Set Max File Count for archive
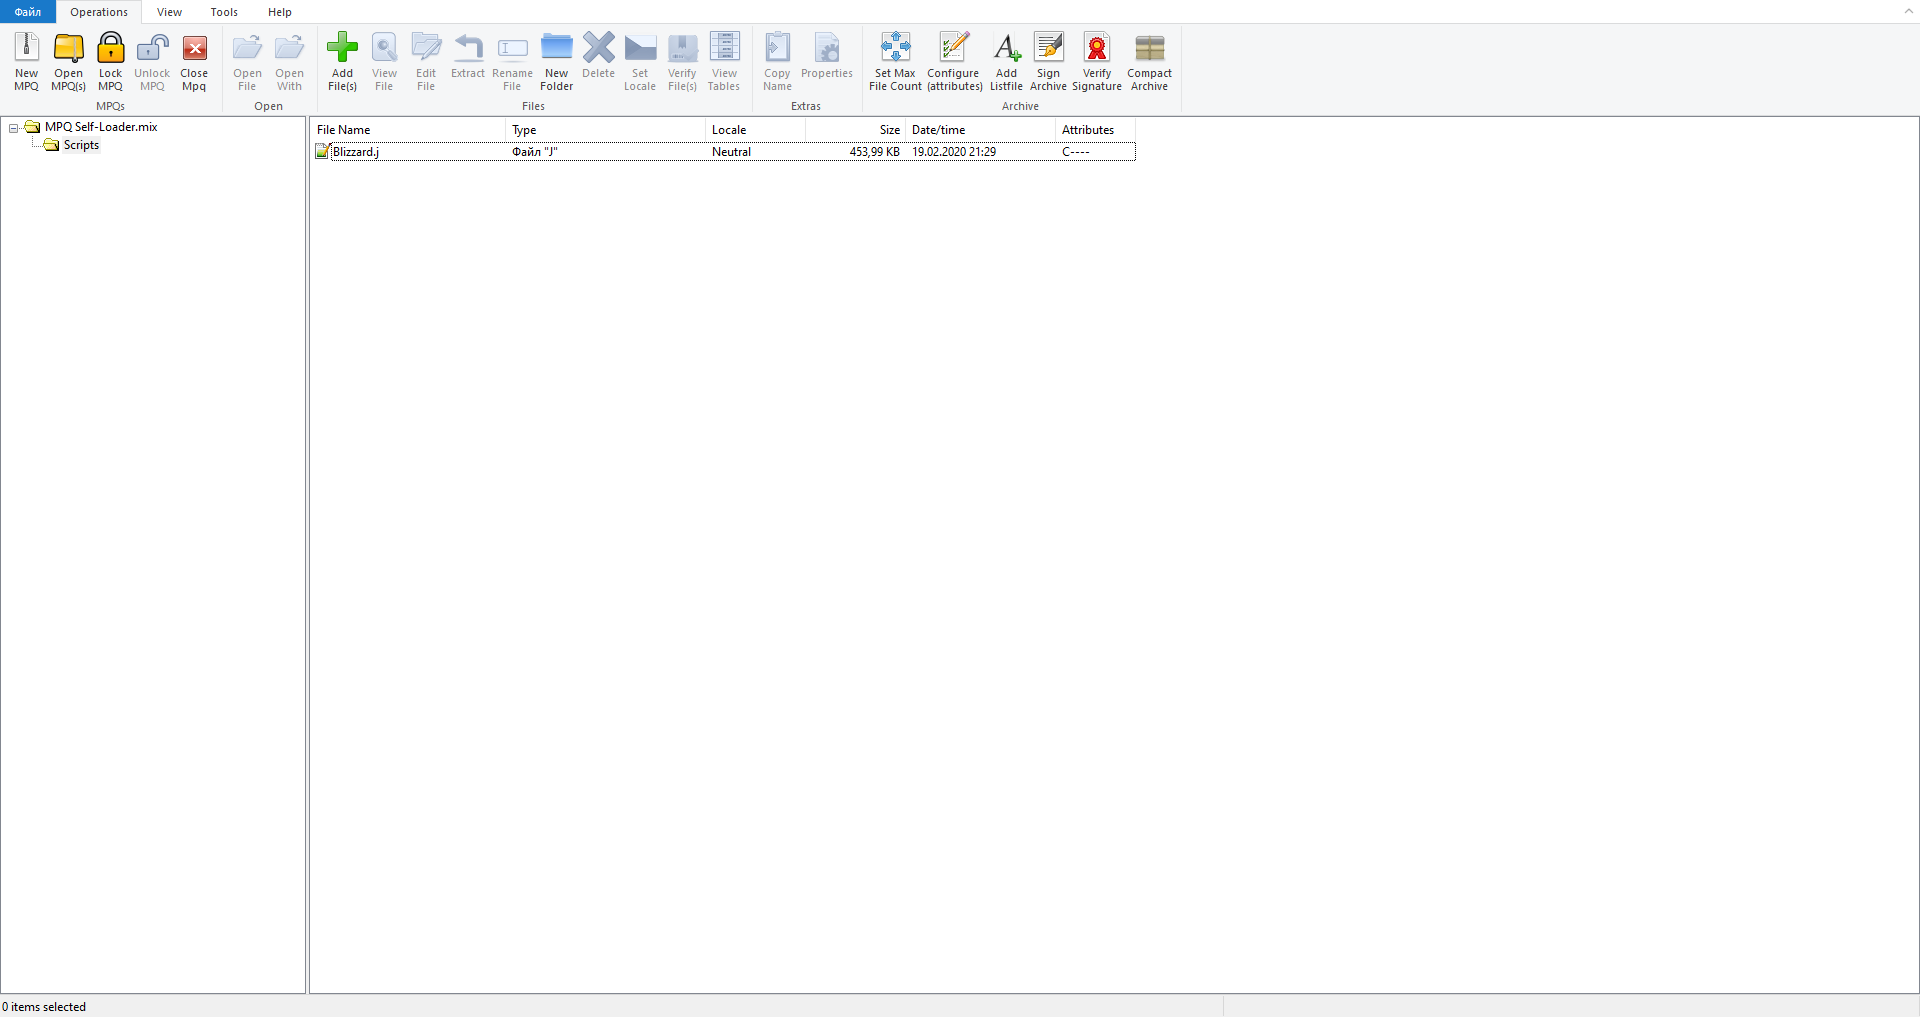The height and width of the screenshot is (1017, 1920). coord(895,62)
